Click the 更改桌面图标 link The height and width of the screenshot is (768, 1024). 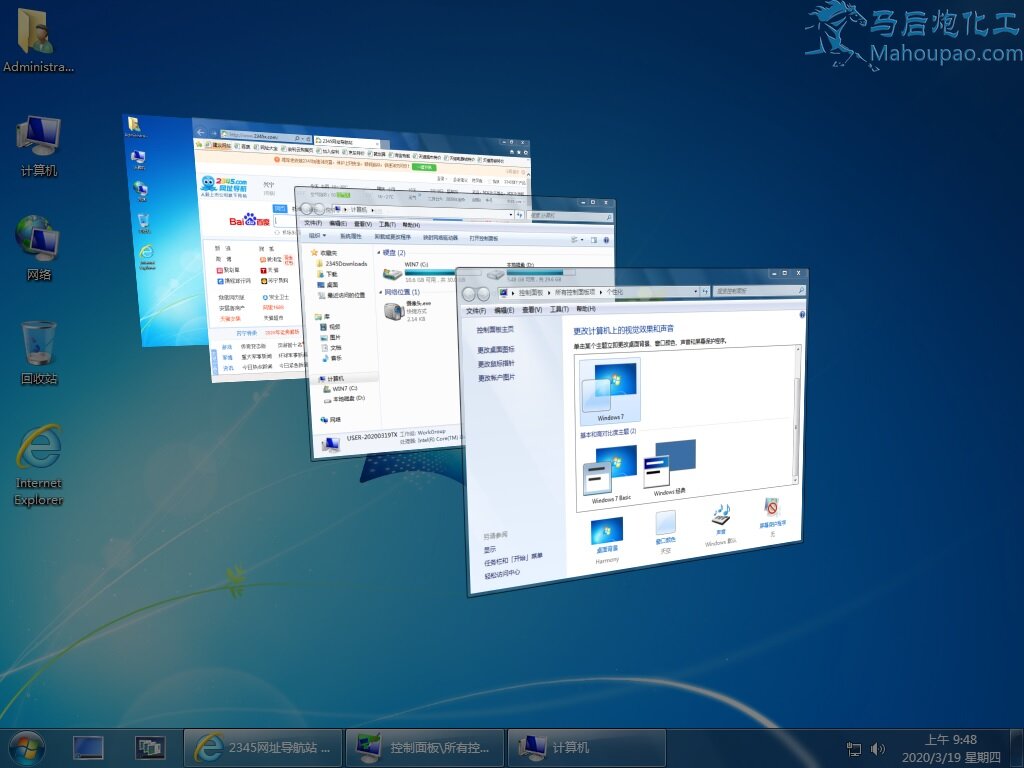[x=496, y=350]
